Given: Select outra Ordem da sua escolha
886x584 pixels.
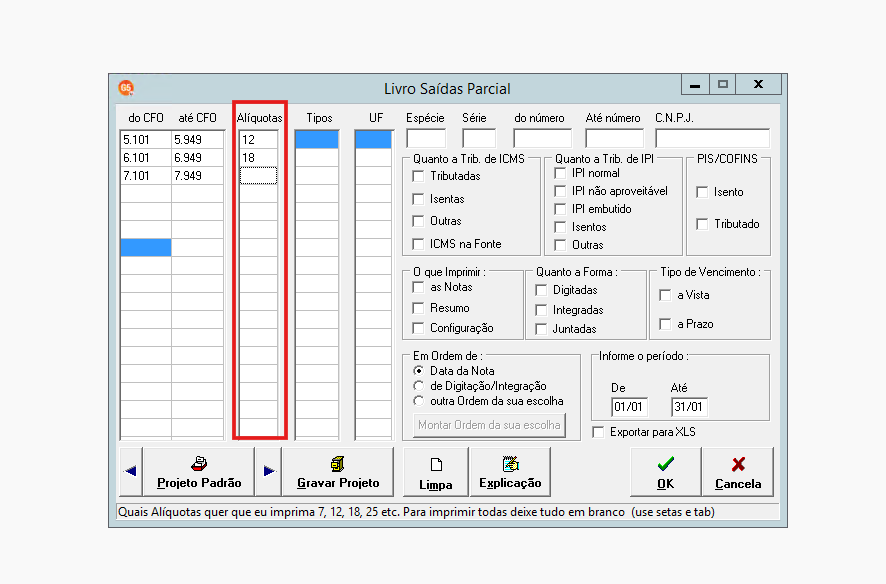Looking at the screenshot, I should [x=419, y=401].
